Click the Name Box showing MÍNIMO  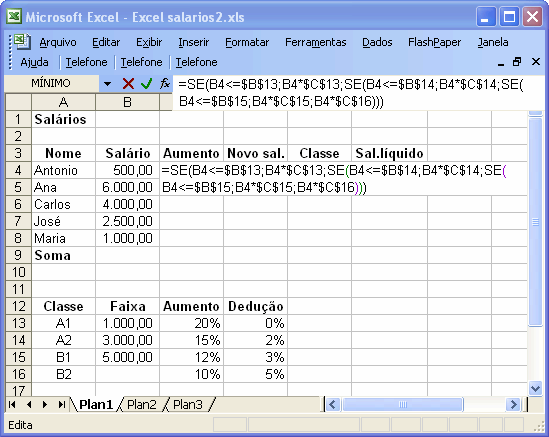click(51, 83)
